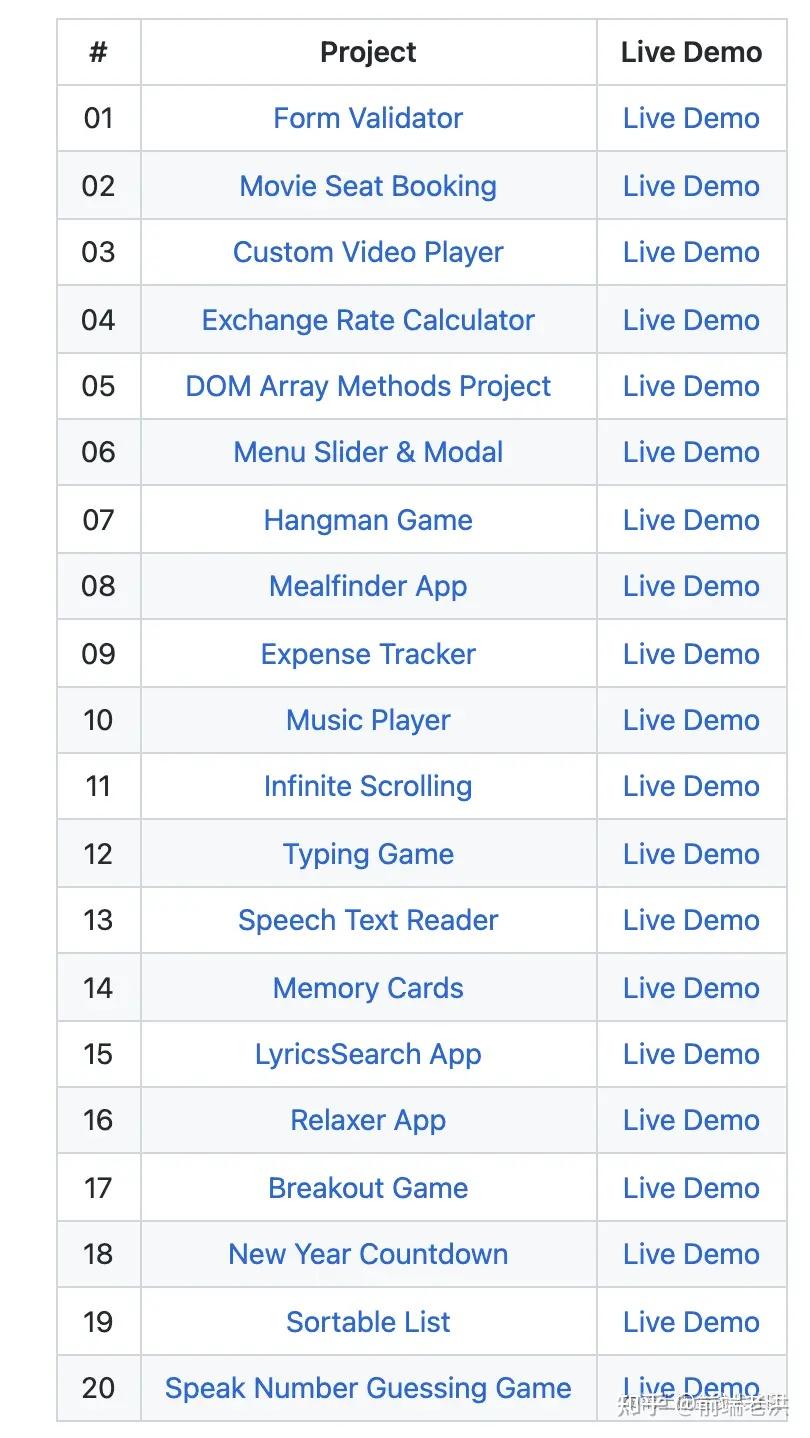Open the Speak Number Guessing Game project

pos(368,1388)
